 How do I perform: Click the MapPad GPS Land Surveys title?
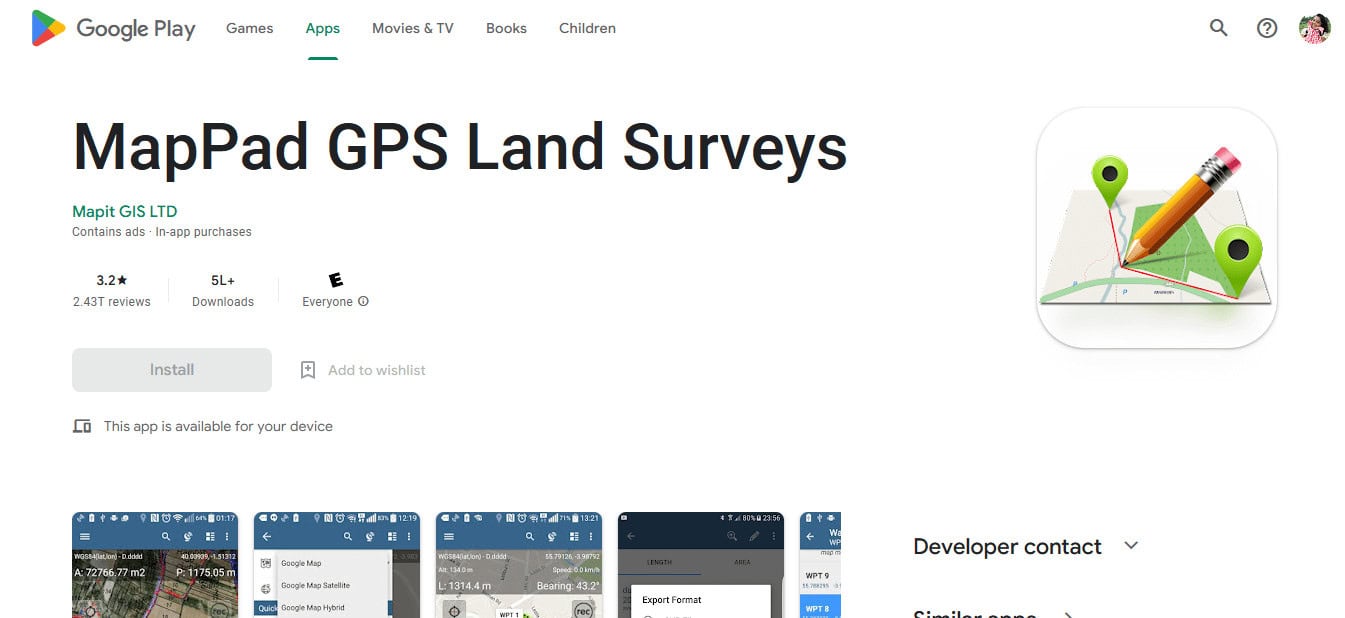click(460, 147)
